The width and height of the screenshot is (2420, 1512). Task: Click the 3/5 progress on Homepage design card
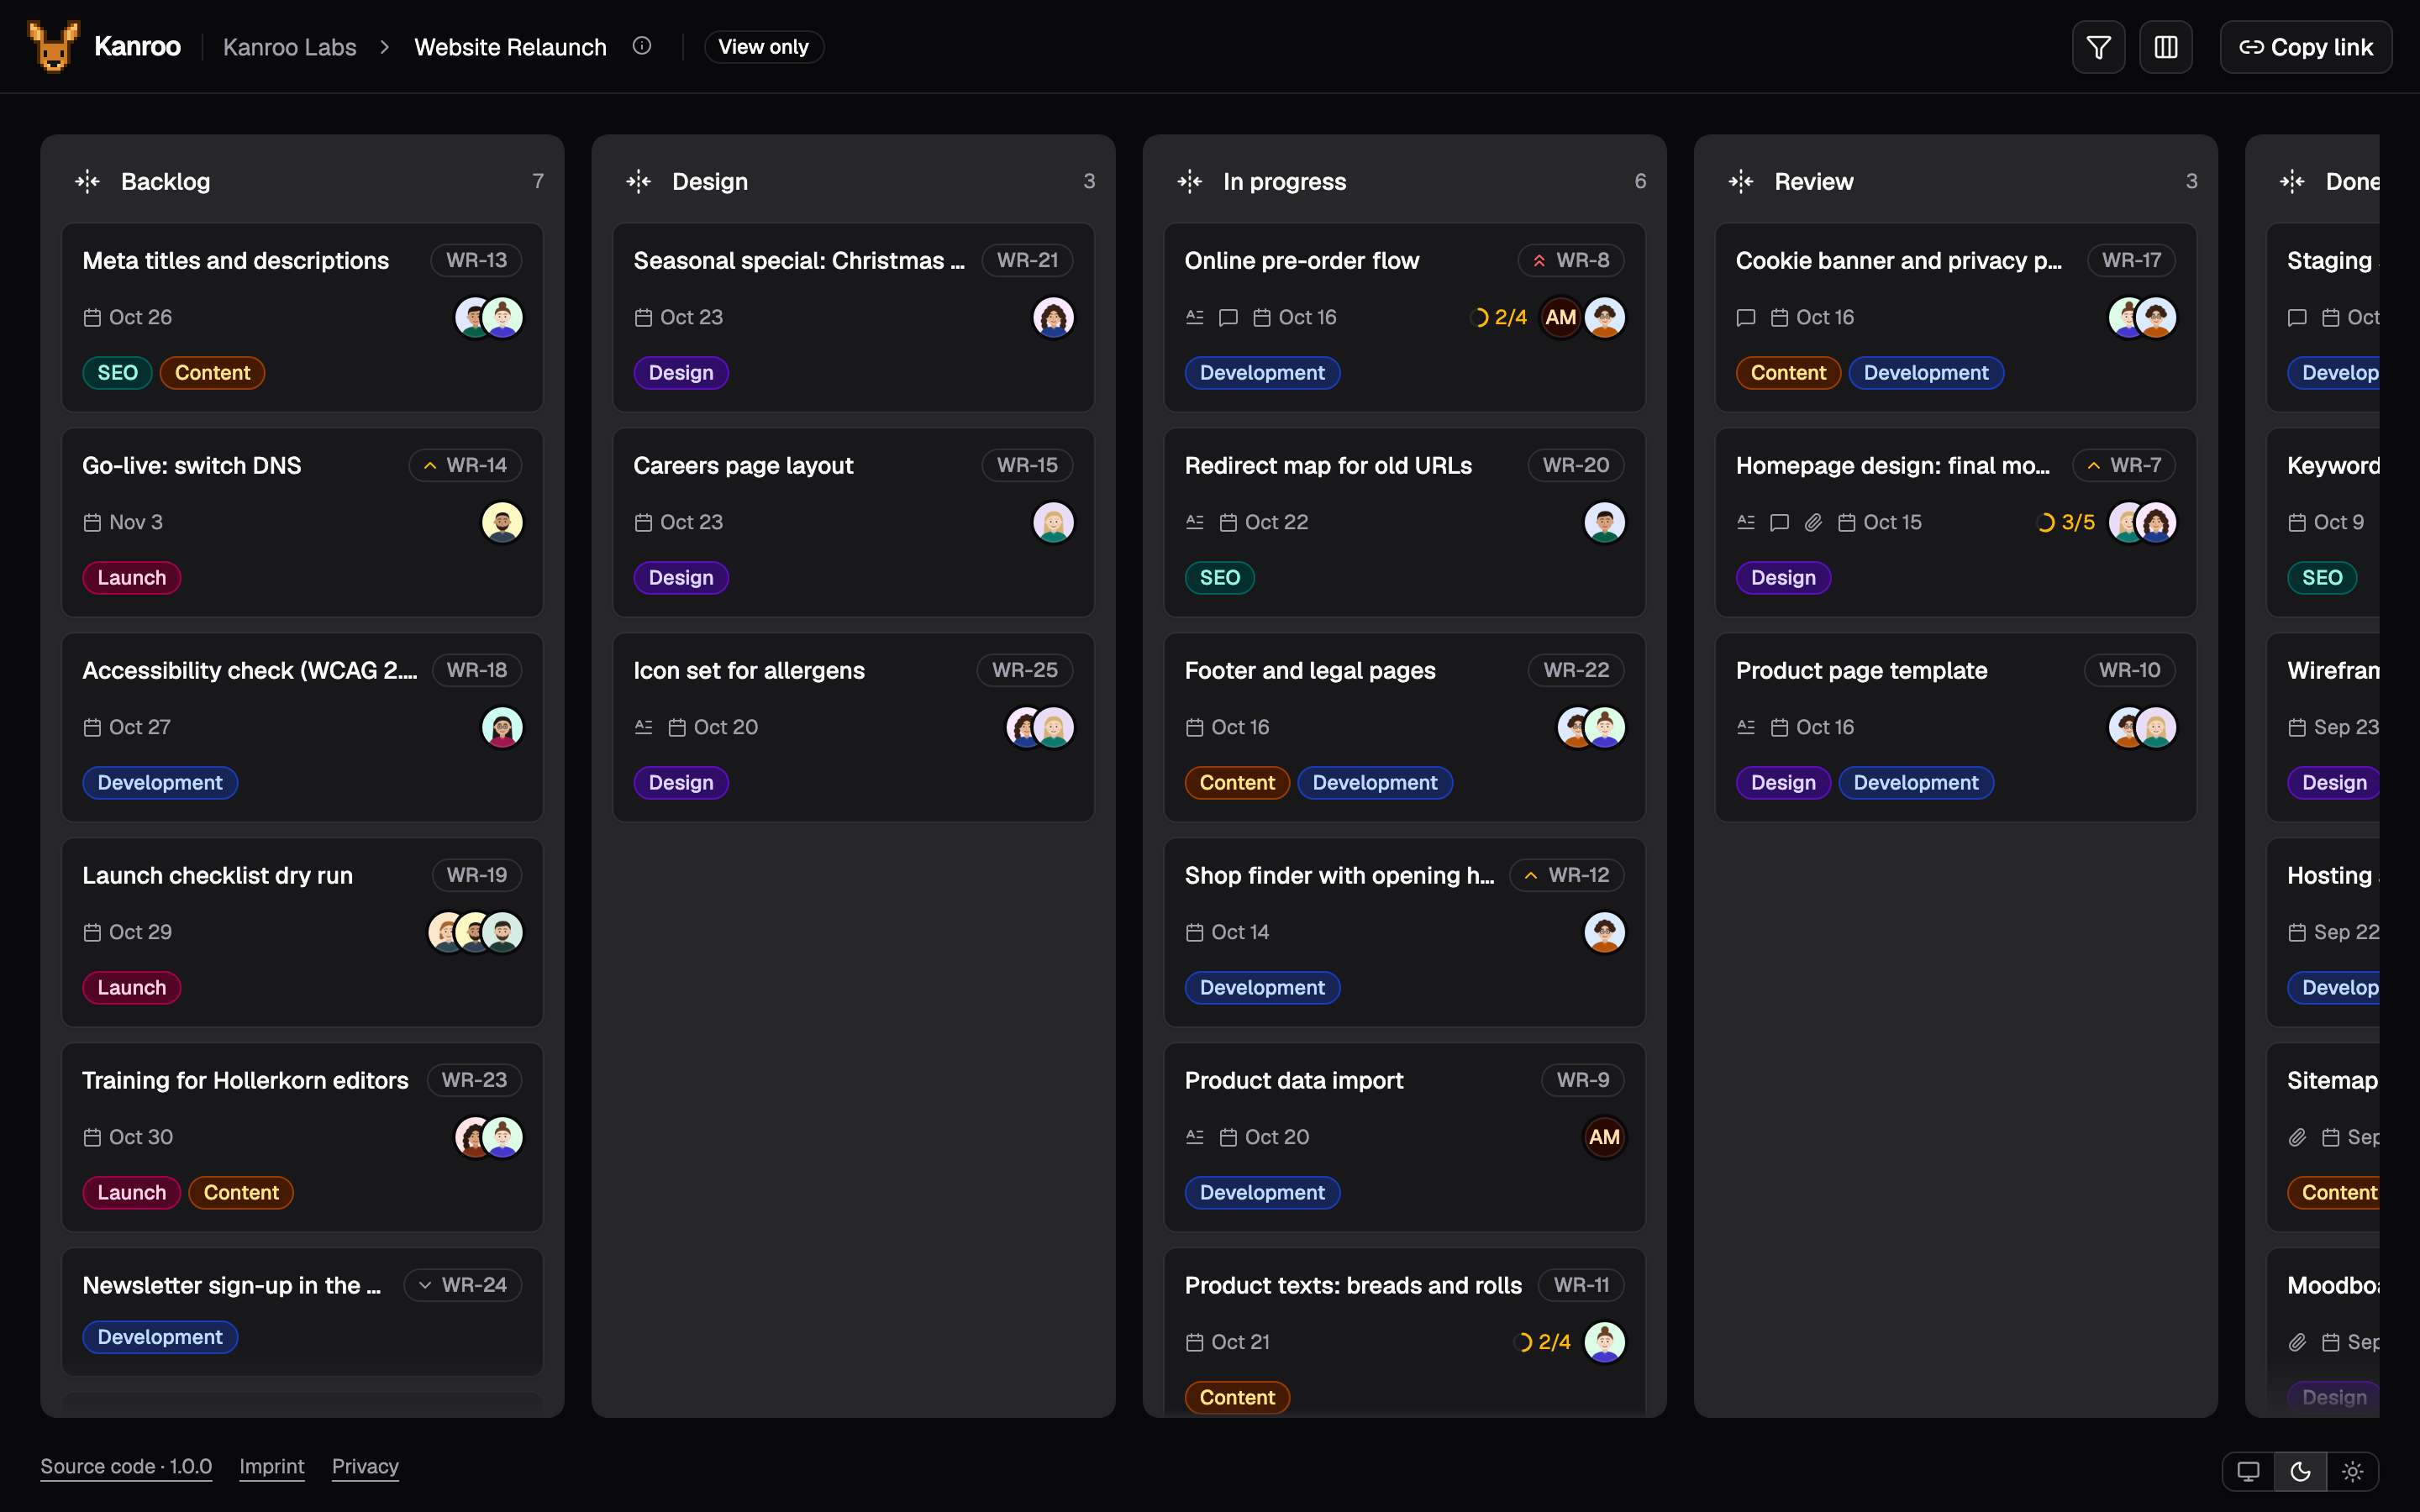[x=2066, y=523]
